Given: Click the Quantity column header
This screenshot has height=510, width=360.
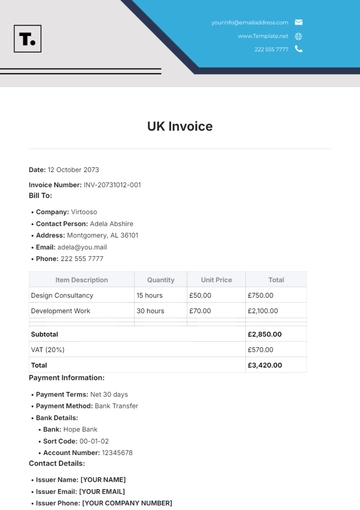Looking at the screenshot, I should click(x=161, y=280).
